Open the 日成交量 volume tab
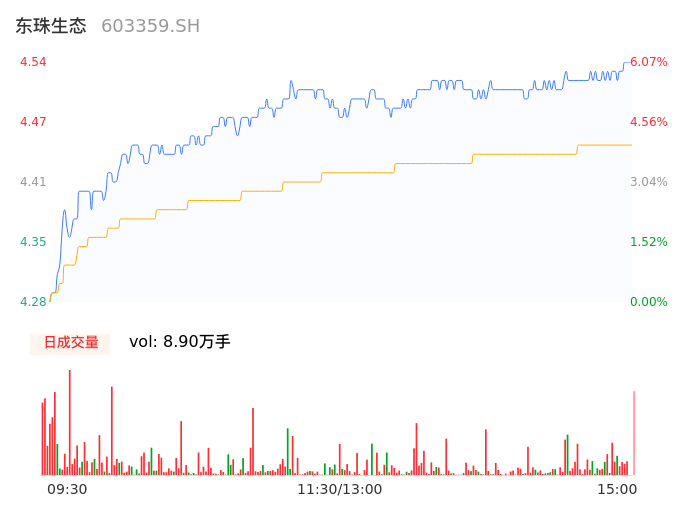The height and width of the screenshot is (524, 686). [70, 343]
